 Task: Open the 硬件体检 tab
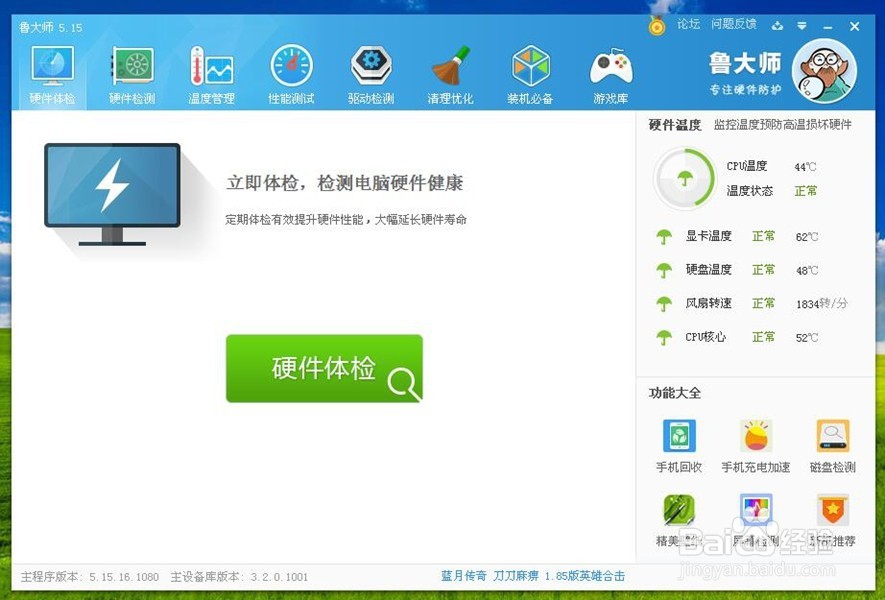point(52,76)
